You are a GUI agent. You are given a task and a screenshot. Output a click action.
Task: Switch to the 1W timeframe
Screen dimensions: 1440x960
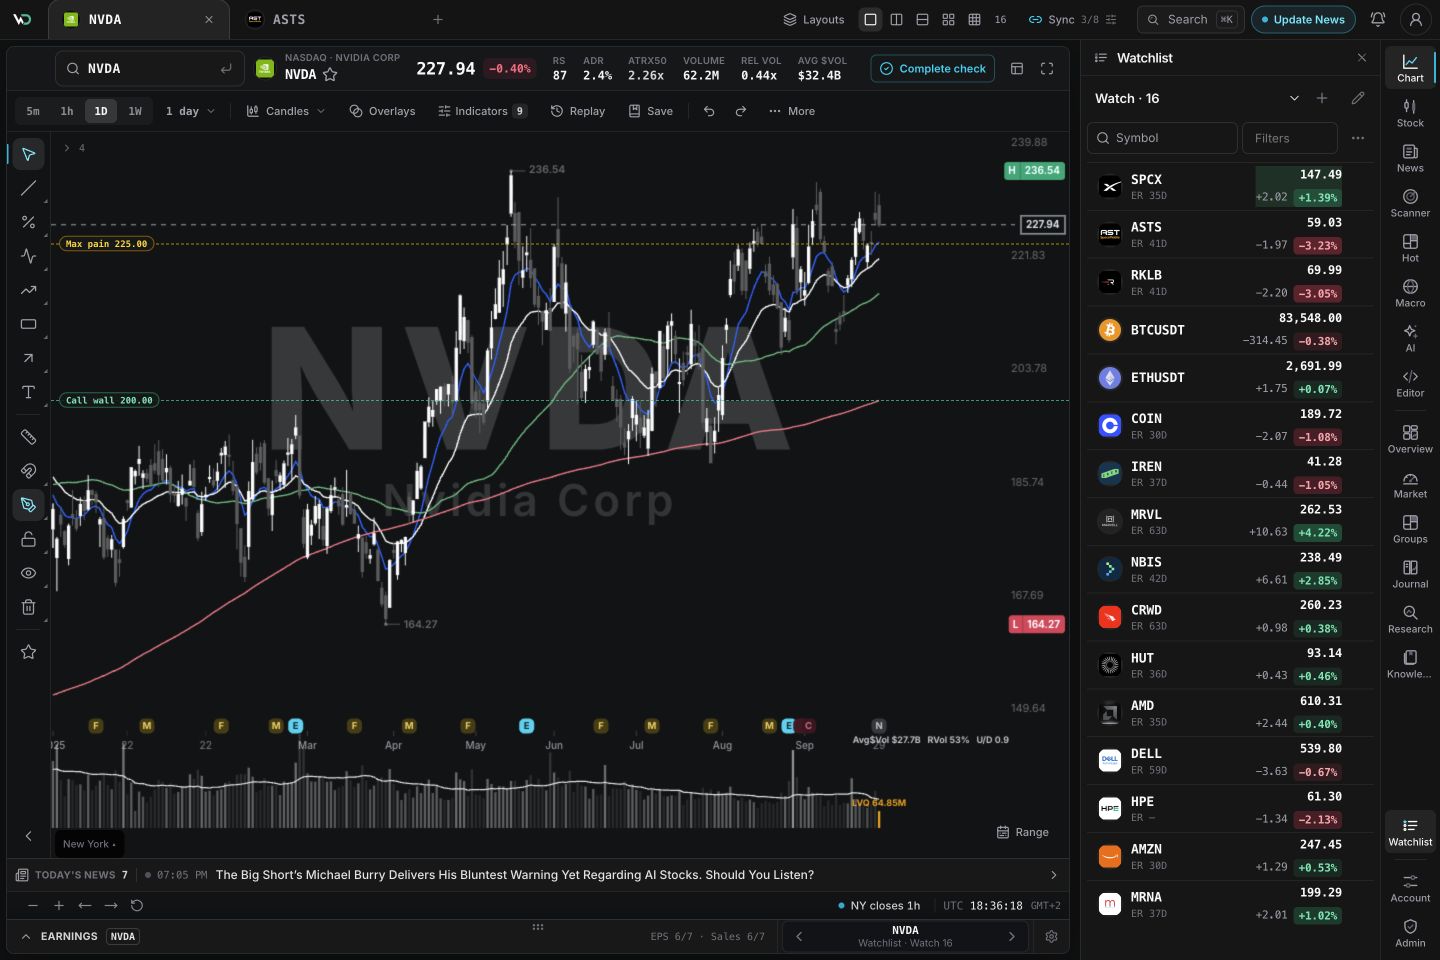point(135,111)
